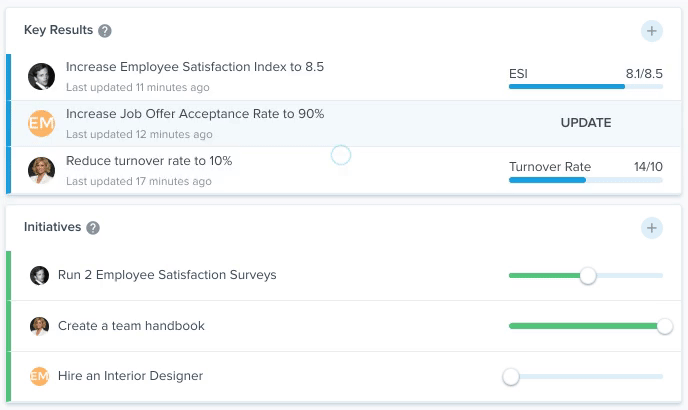Click 'Last updated 11 minutes ago' text

point(138,87)
